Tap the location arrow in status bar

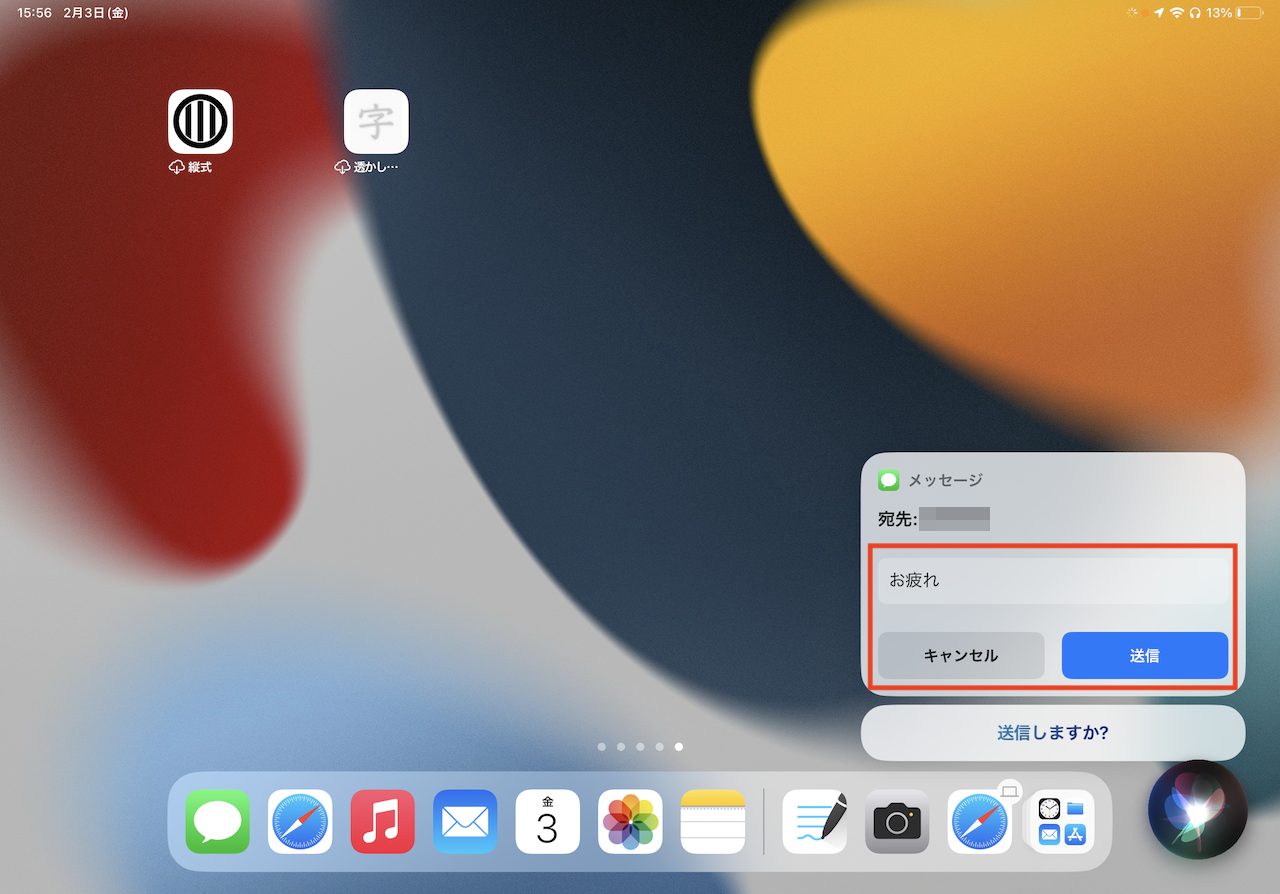[x=1159, y=13]
